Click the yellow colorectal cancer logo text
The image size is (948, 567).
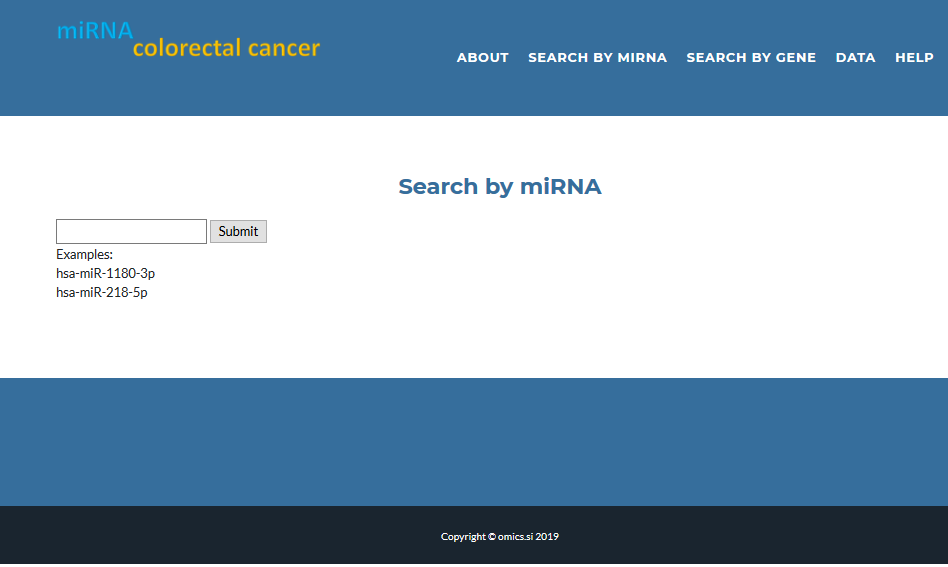[x=226, y=48]
